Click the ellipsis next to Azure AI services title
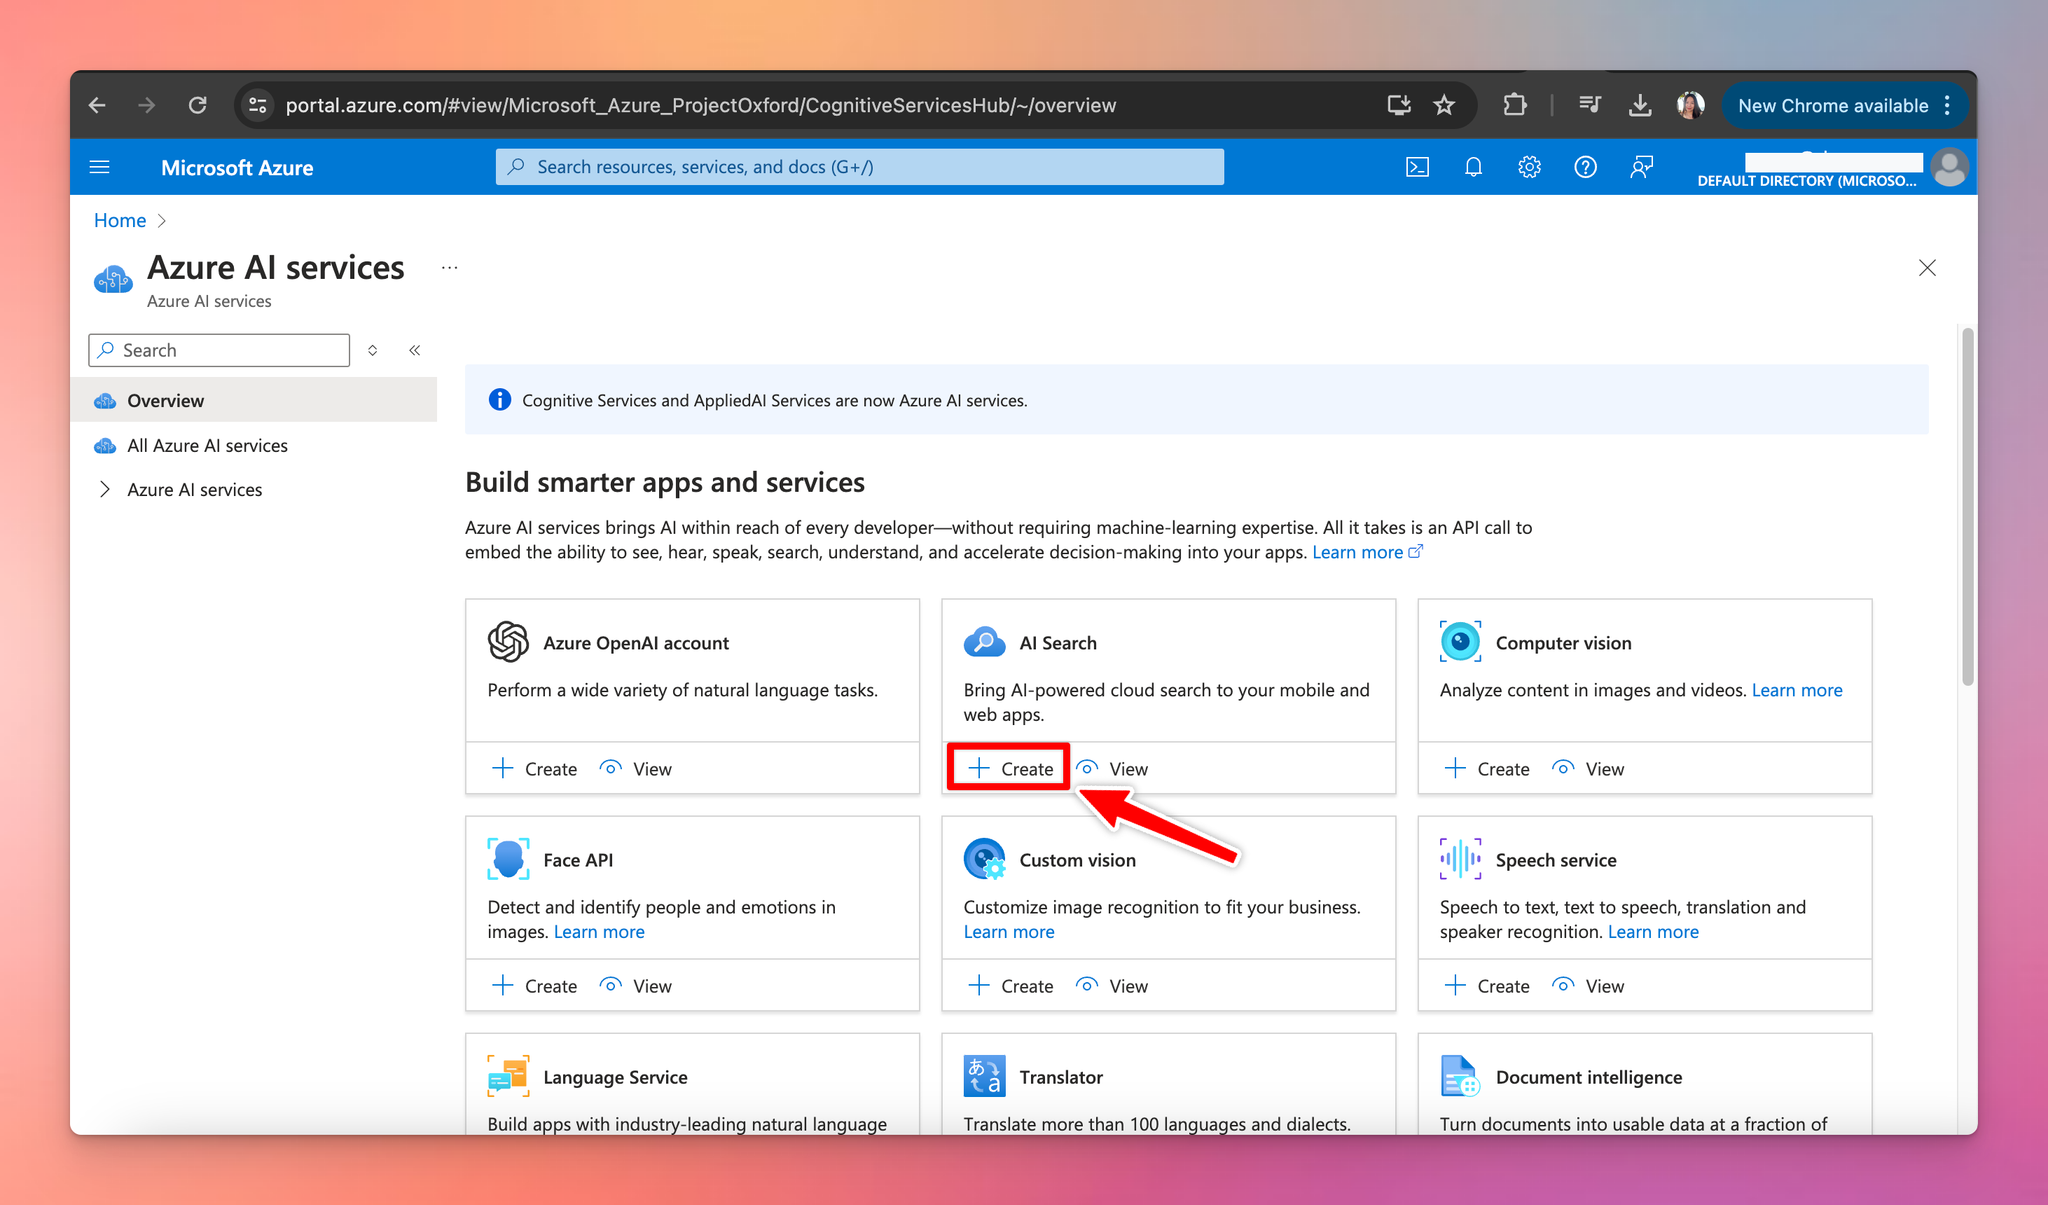Image resolution: width=2048 pixels, height=1205 pixels. pyautogui.click(x=450, y=268)
